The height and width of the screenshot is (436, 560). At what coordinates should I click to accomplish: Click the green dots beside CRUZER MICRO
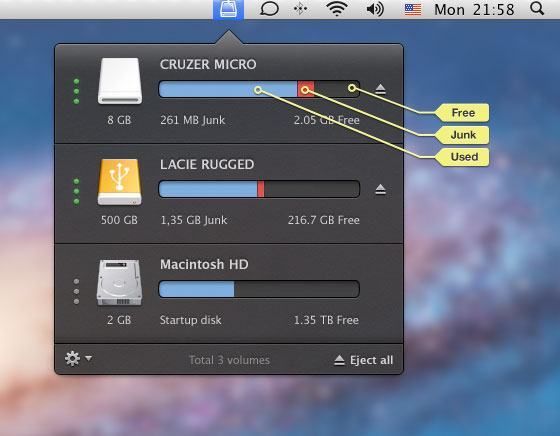pyautogui.click(x=76, y=91)
